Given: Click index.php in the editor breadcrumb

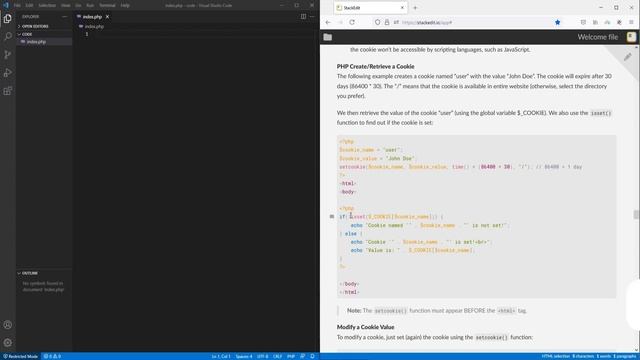Looking at the screenshot, I should pos(94,27).
